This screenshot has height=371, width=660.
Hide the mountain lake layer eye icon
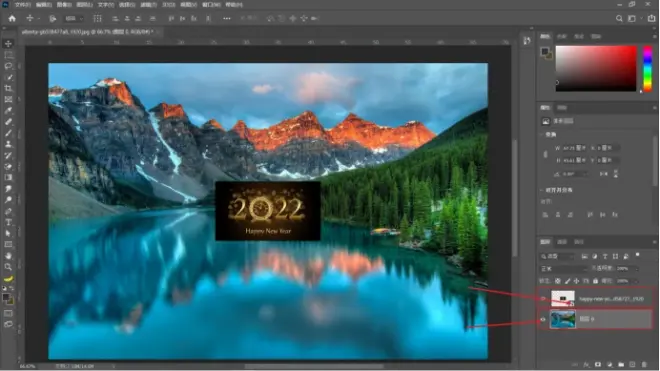pos(543,319)
